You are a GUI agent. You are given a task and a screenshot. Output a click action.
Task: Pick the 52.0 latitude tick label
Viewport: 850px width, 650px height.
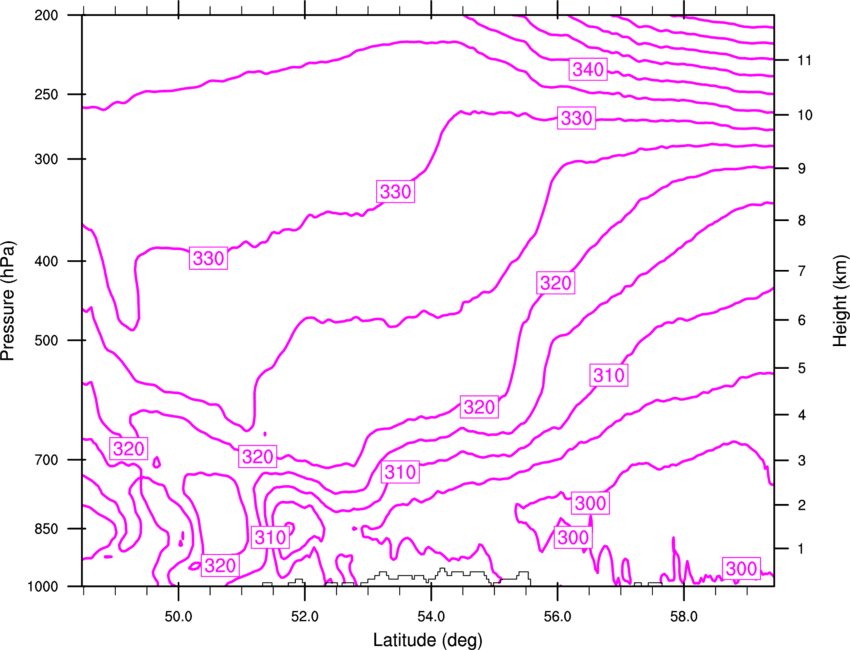click(x=305, y=617)
